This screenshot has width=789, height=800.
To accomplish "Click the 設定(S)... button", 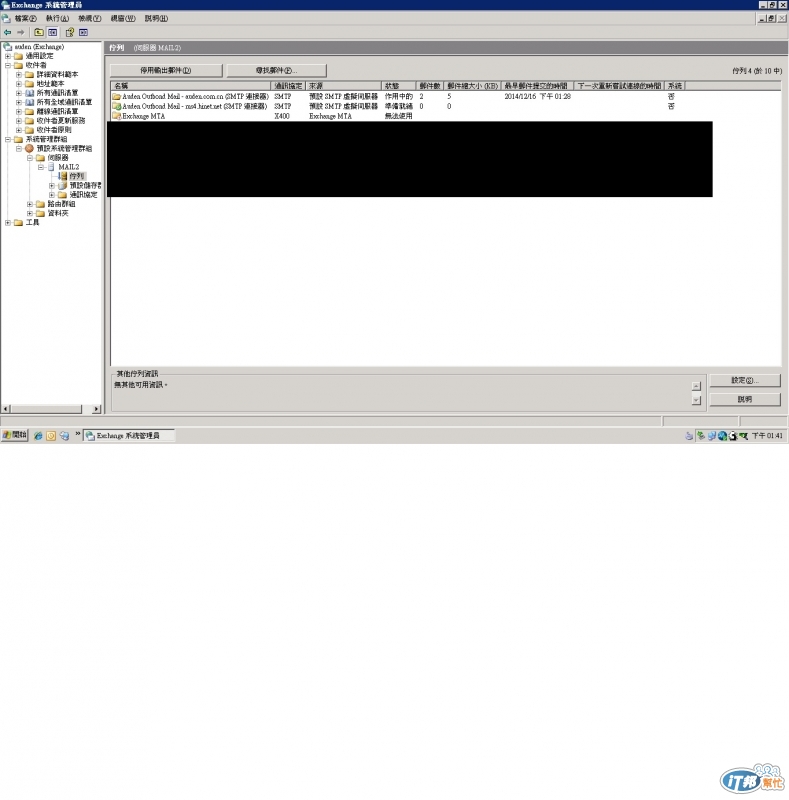I will (x=745, y=381).
